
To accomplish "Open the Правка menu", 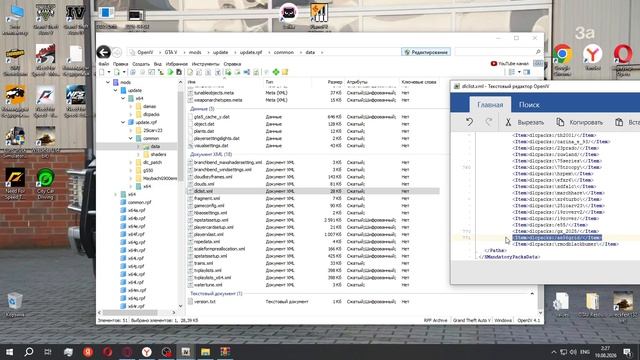I will click(x=120, y=64).
